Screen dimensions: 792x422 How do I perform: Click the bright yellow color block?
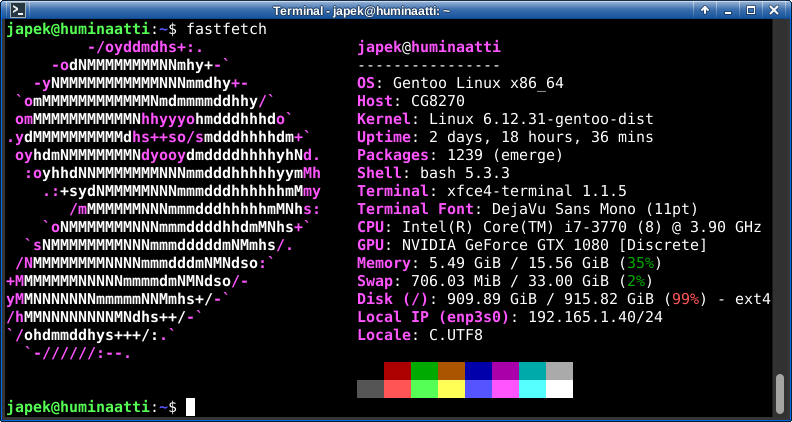452,389
